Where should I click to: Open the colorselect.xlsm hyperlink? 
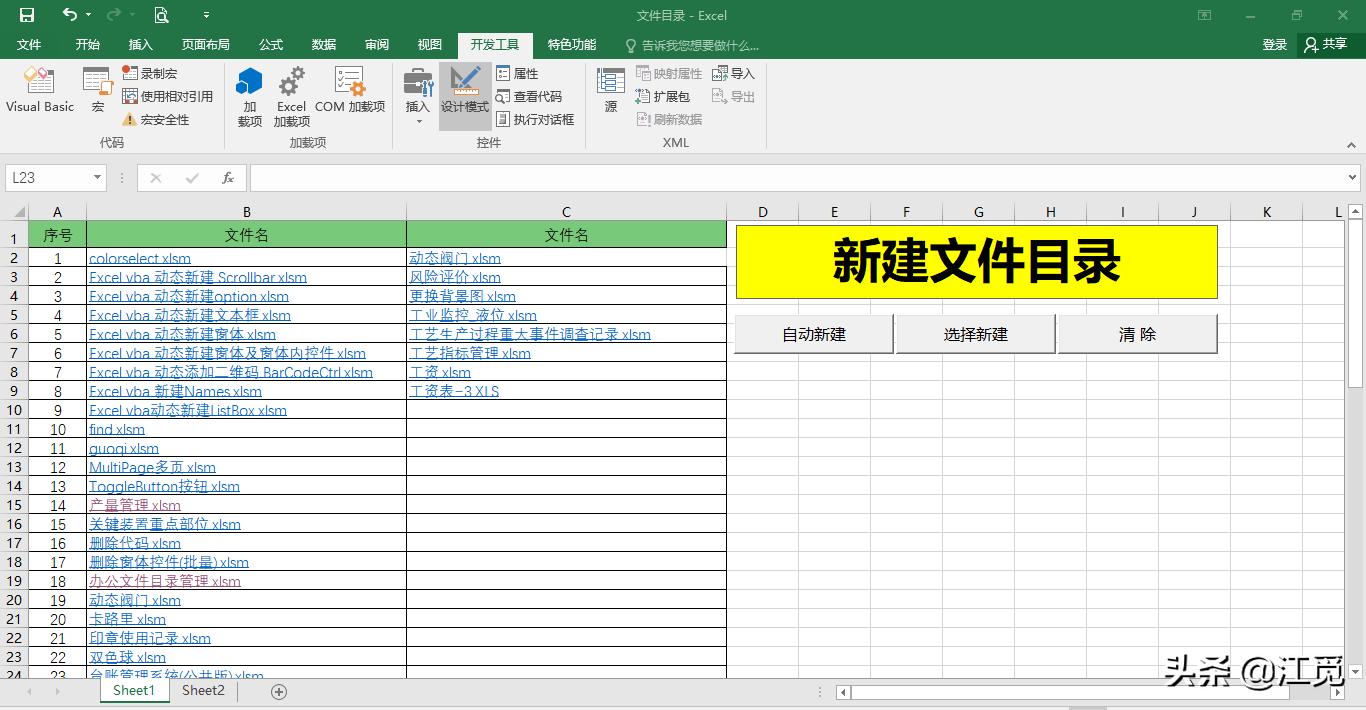pos(139,258)
